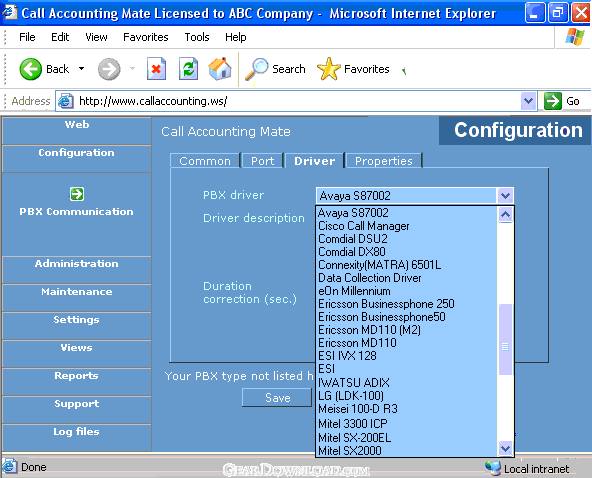Select Mitel SX-200EL driver
This screenshot has height=478, width=592.
click(407, 437)
